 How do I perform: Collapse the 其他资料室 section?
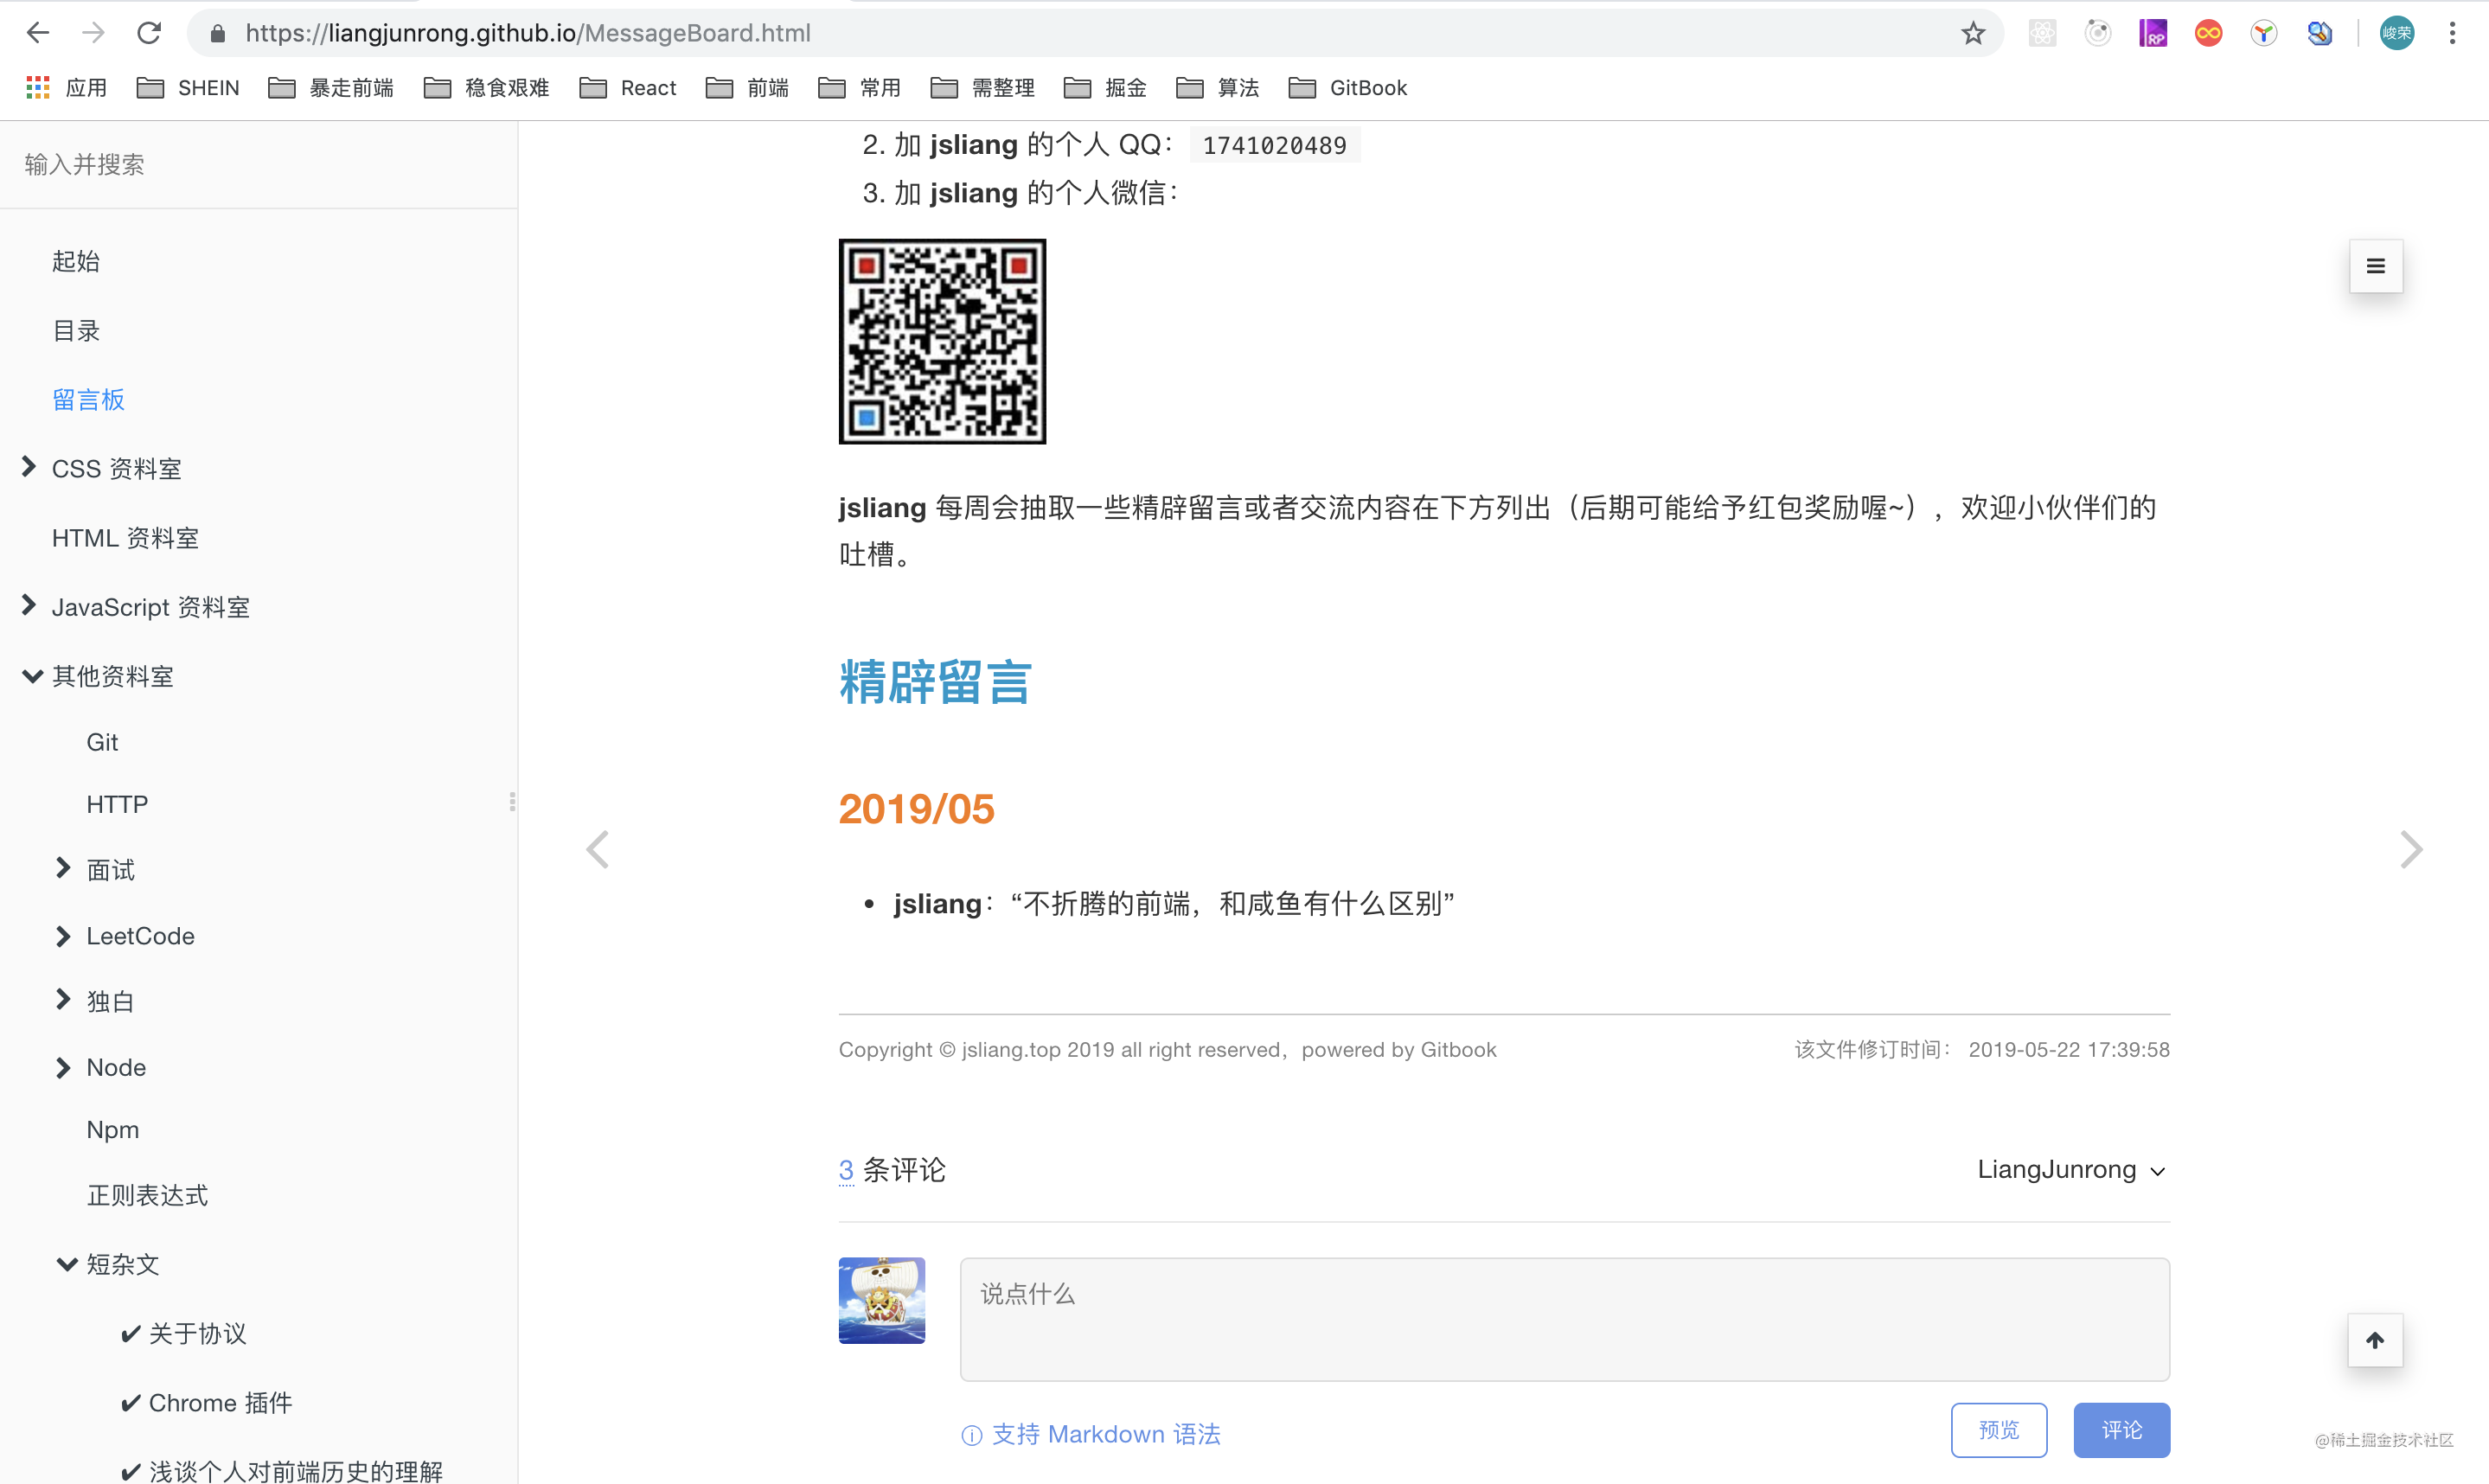(x=32, y=676)
